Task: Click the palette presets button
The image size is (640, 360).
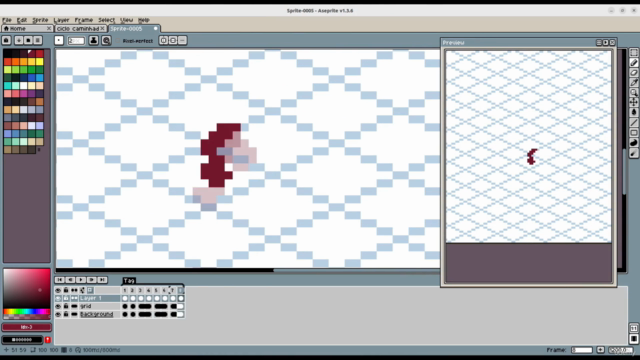Action: [28, 40]
